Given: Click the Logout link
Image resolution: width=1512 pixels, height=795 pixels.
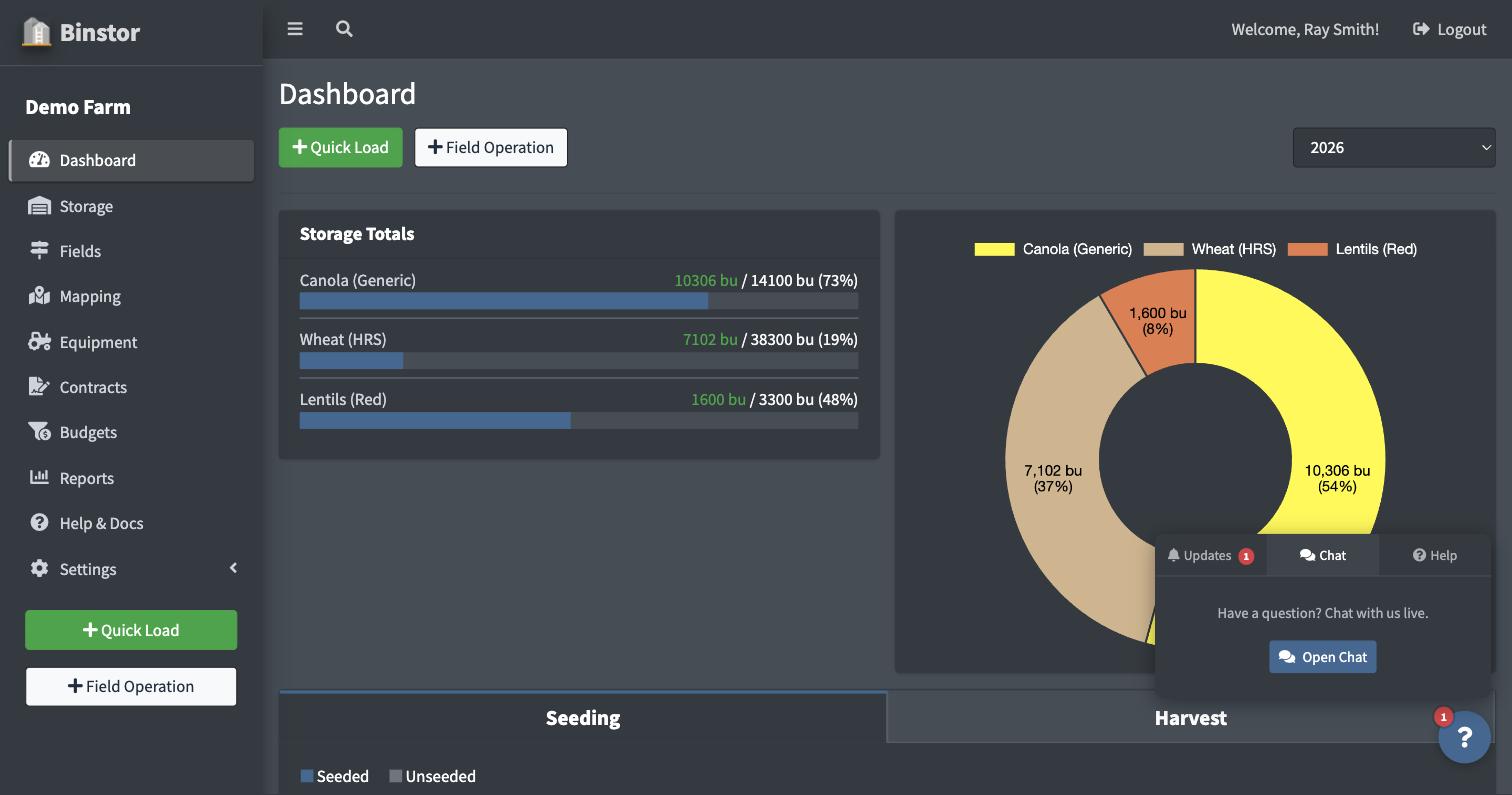Looking at the screenshot, I should click(x=1449, y=29).
